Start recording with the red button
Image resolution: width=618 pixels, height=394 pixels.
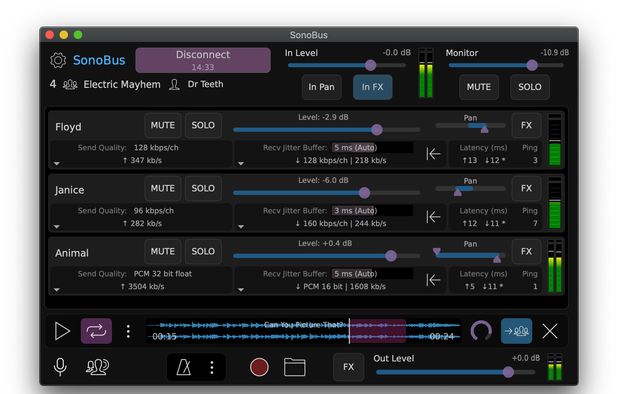coord(259,367)
